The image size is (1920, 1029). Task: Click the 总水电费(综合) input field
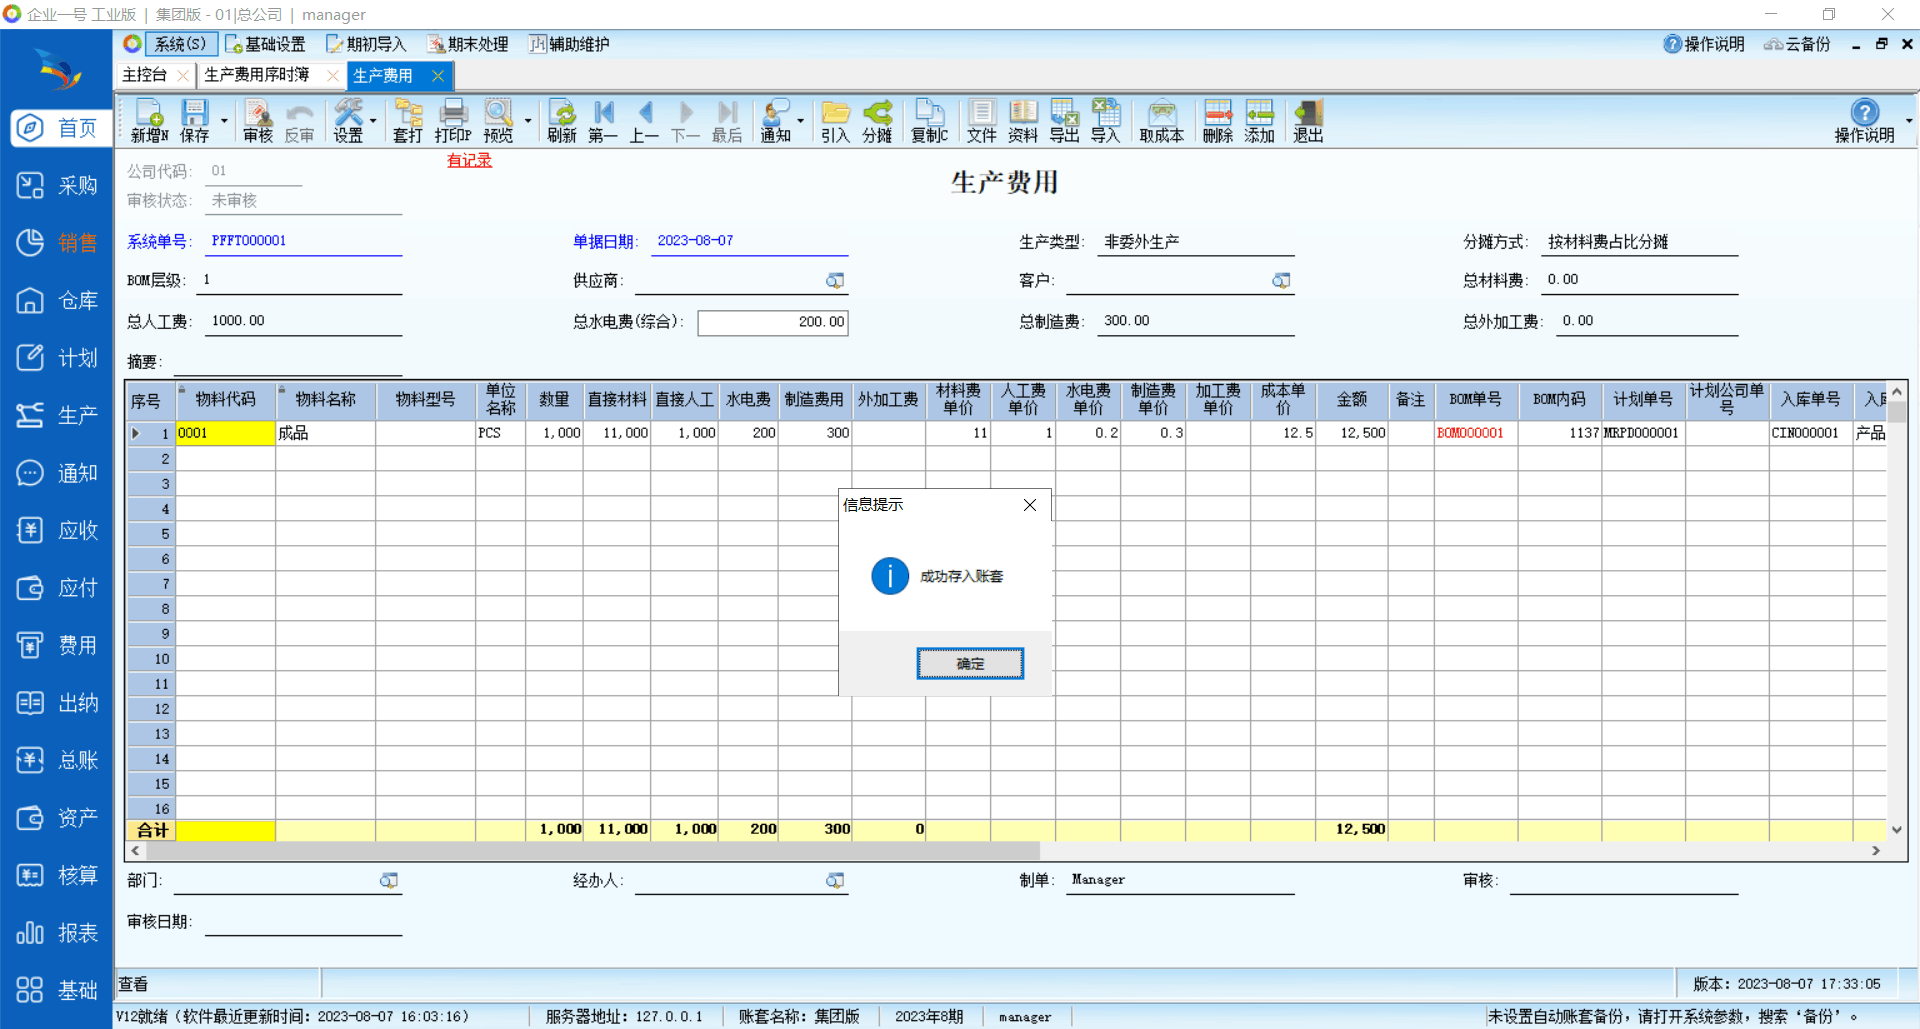[x=772, y=322]
